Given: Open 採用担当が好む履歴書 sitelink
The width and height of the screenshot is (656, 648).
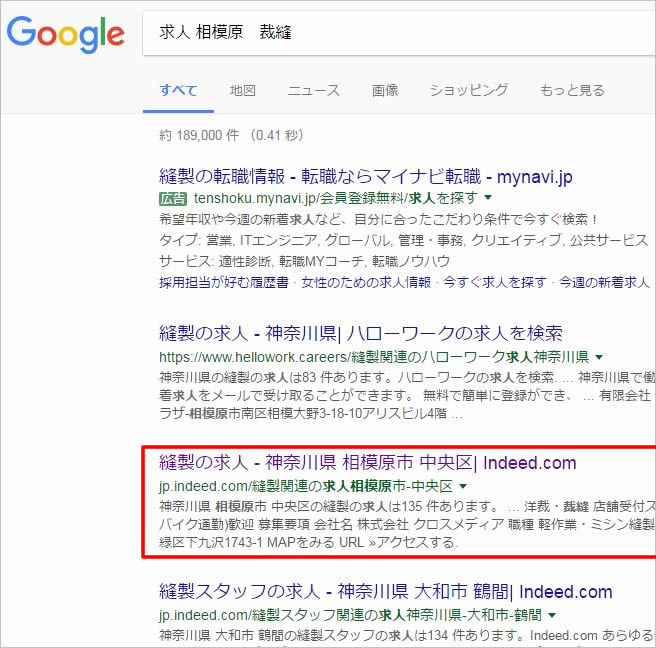Looking at the screenshot, I should point(224,282).
